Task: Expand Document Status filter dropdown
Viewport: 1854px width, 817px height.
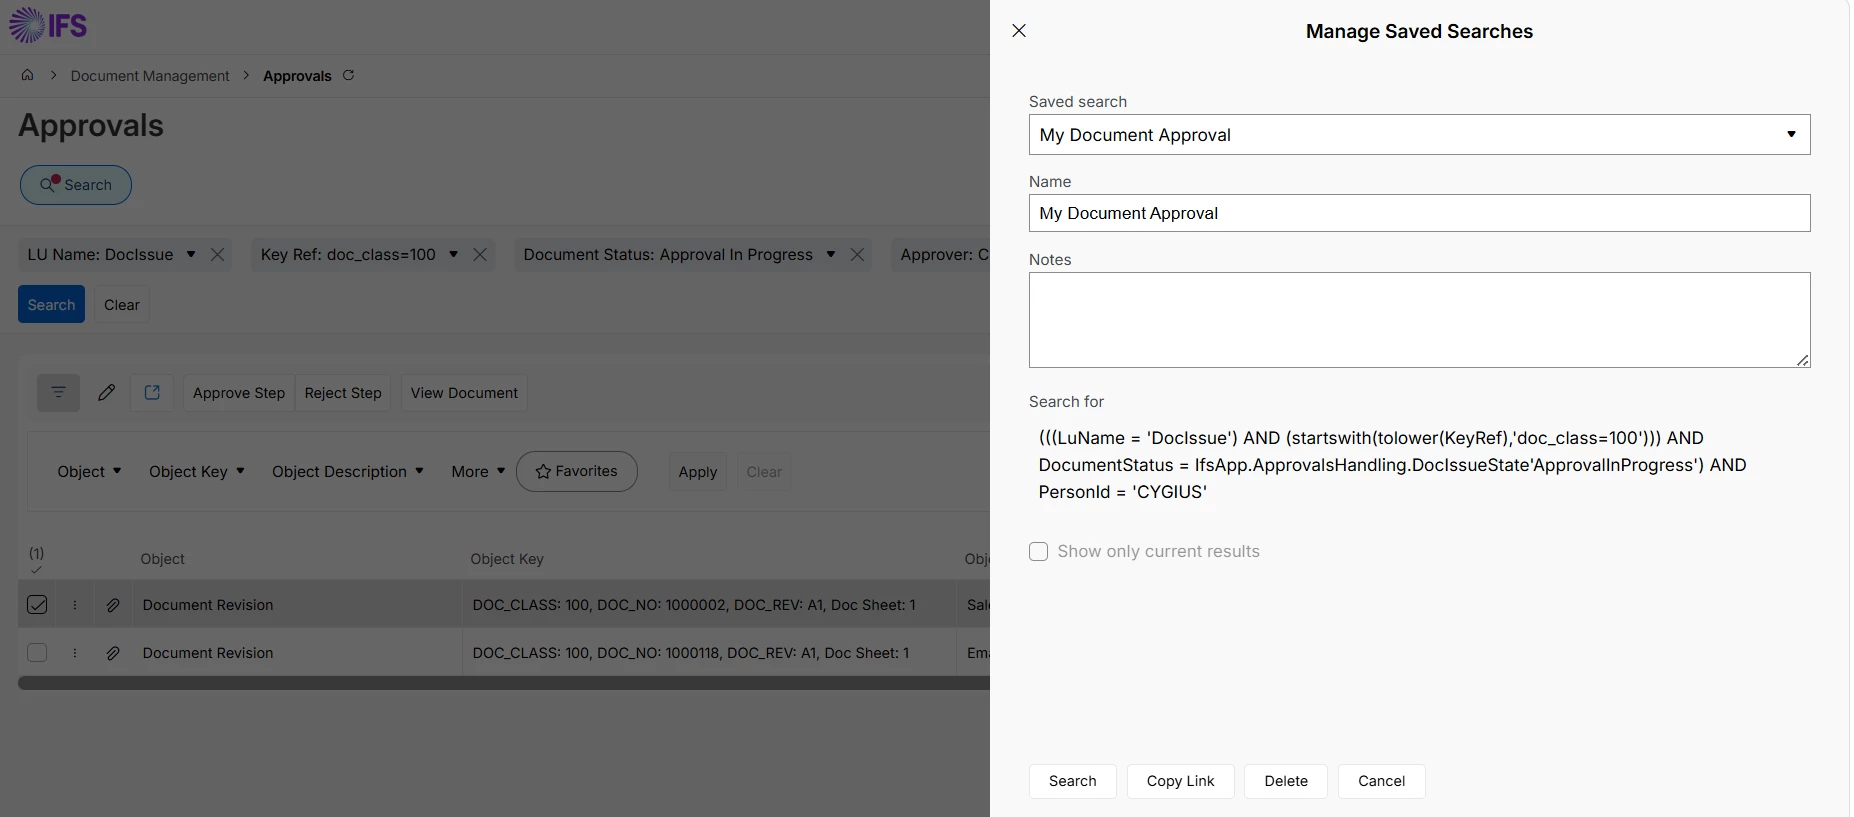Action: point(830,254)
